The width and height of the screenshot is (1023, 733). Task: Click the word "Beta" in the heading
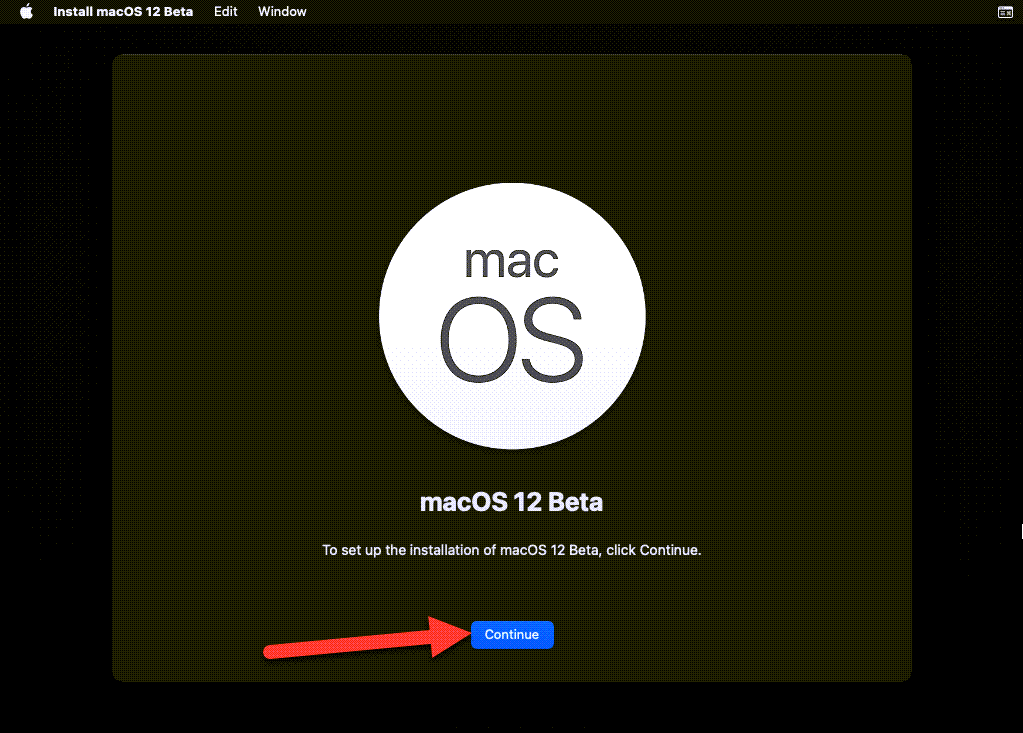point(576,502)
